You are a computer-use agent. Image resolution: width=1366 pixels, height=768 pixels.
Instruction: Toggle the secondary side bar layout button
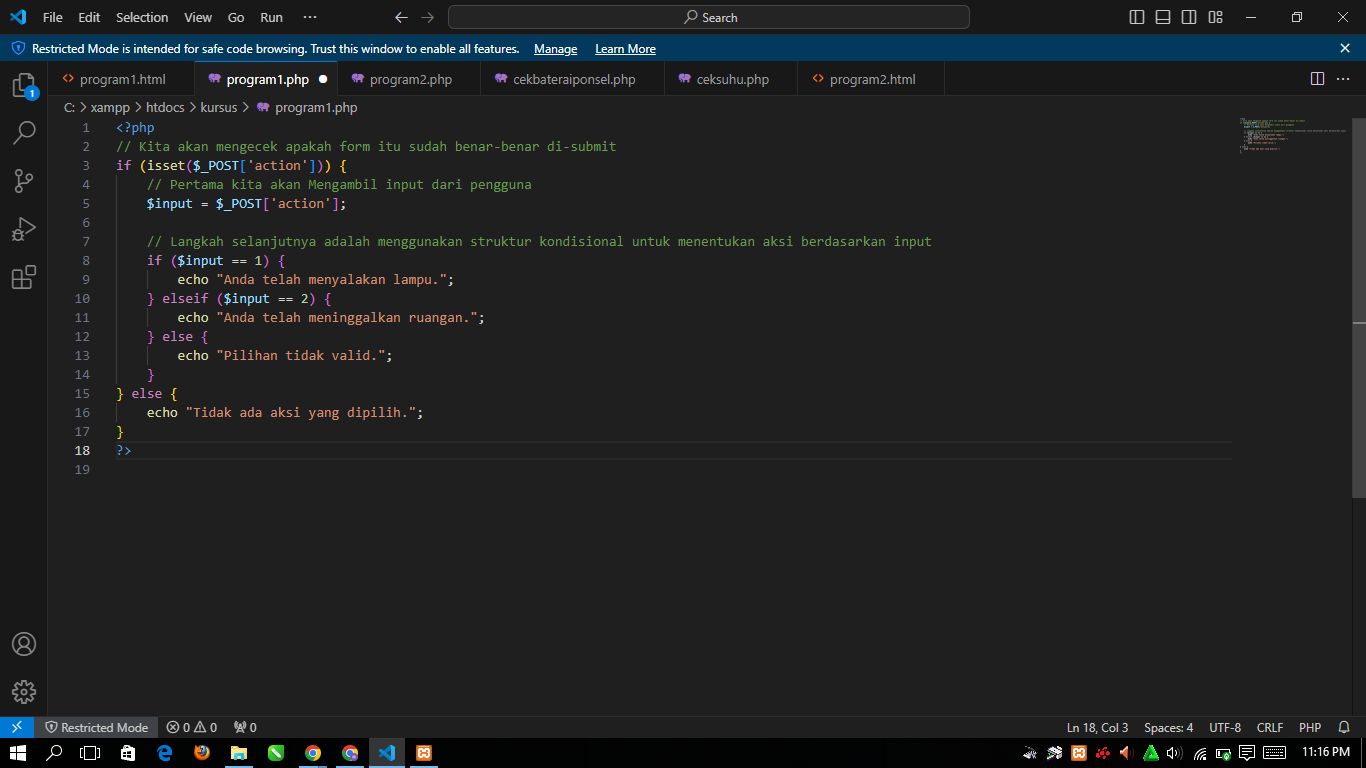pos(1189,17)
